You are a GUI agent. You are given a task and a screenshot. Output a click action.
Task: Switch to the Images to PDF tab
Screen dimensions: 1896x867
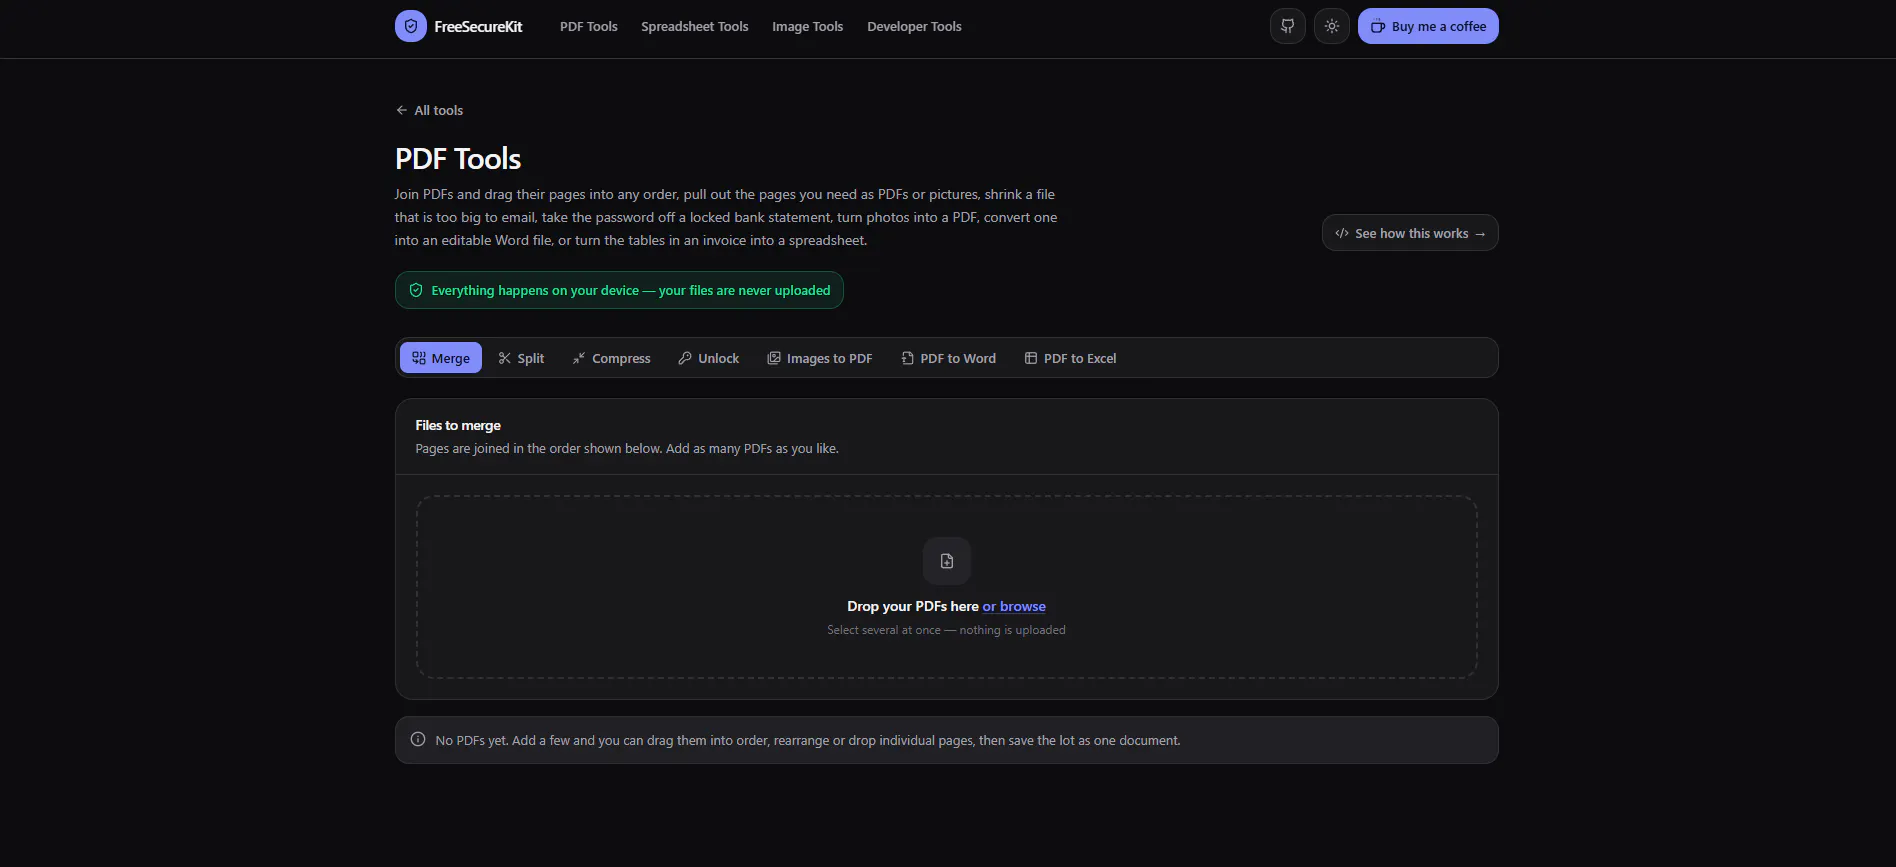point(820,358)
